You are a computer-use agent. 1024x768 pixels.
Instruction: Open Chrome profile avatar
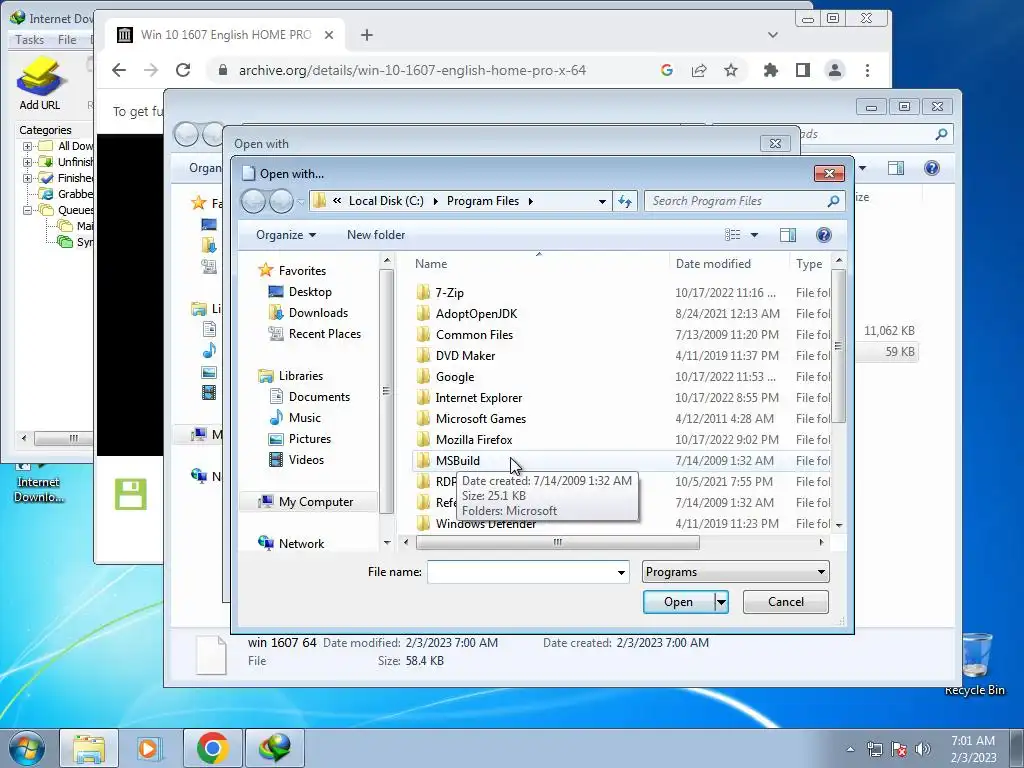tap(835, 70)
